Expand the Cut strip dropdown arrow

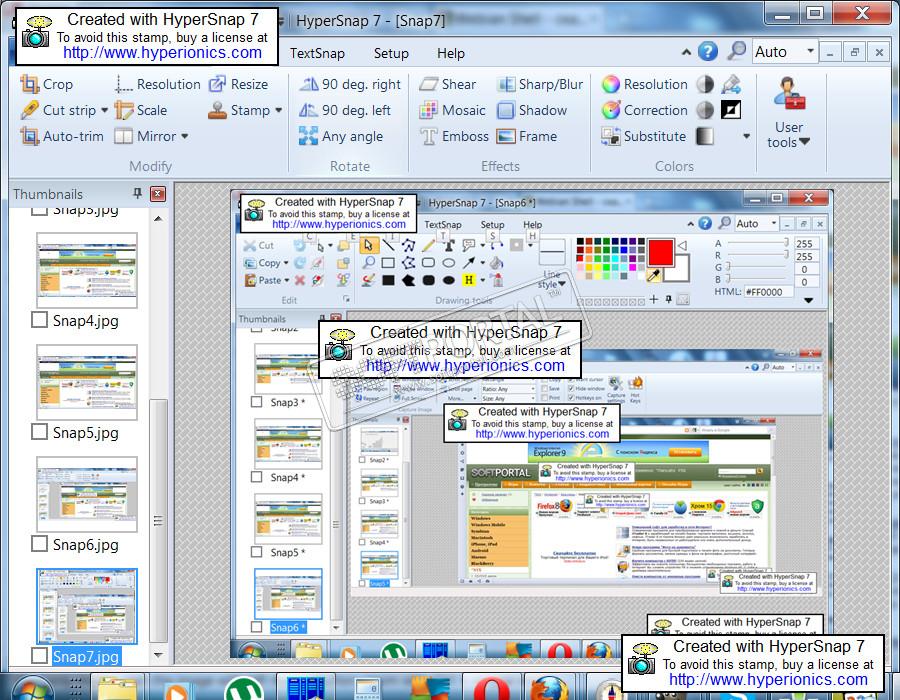pos(104,110)
